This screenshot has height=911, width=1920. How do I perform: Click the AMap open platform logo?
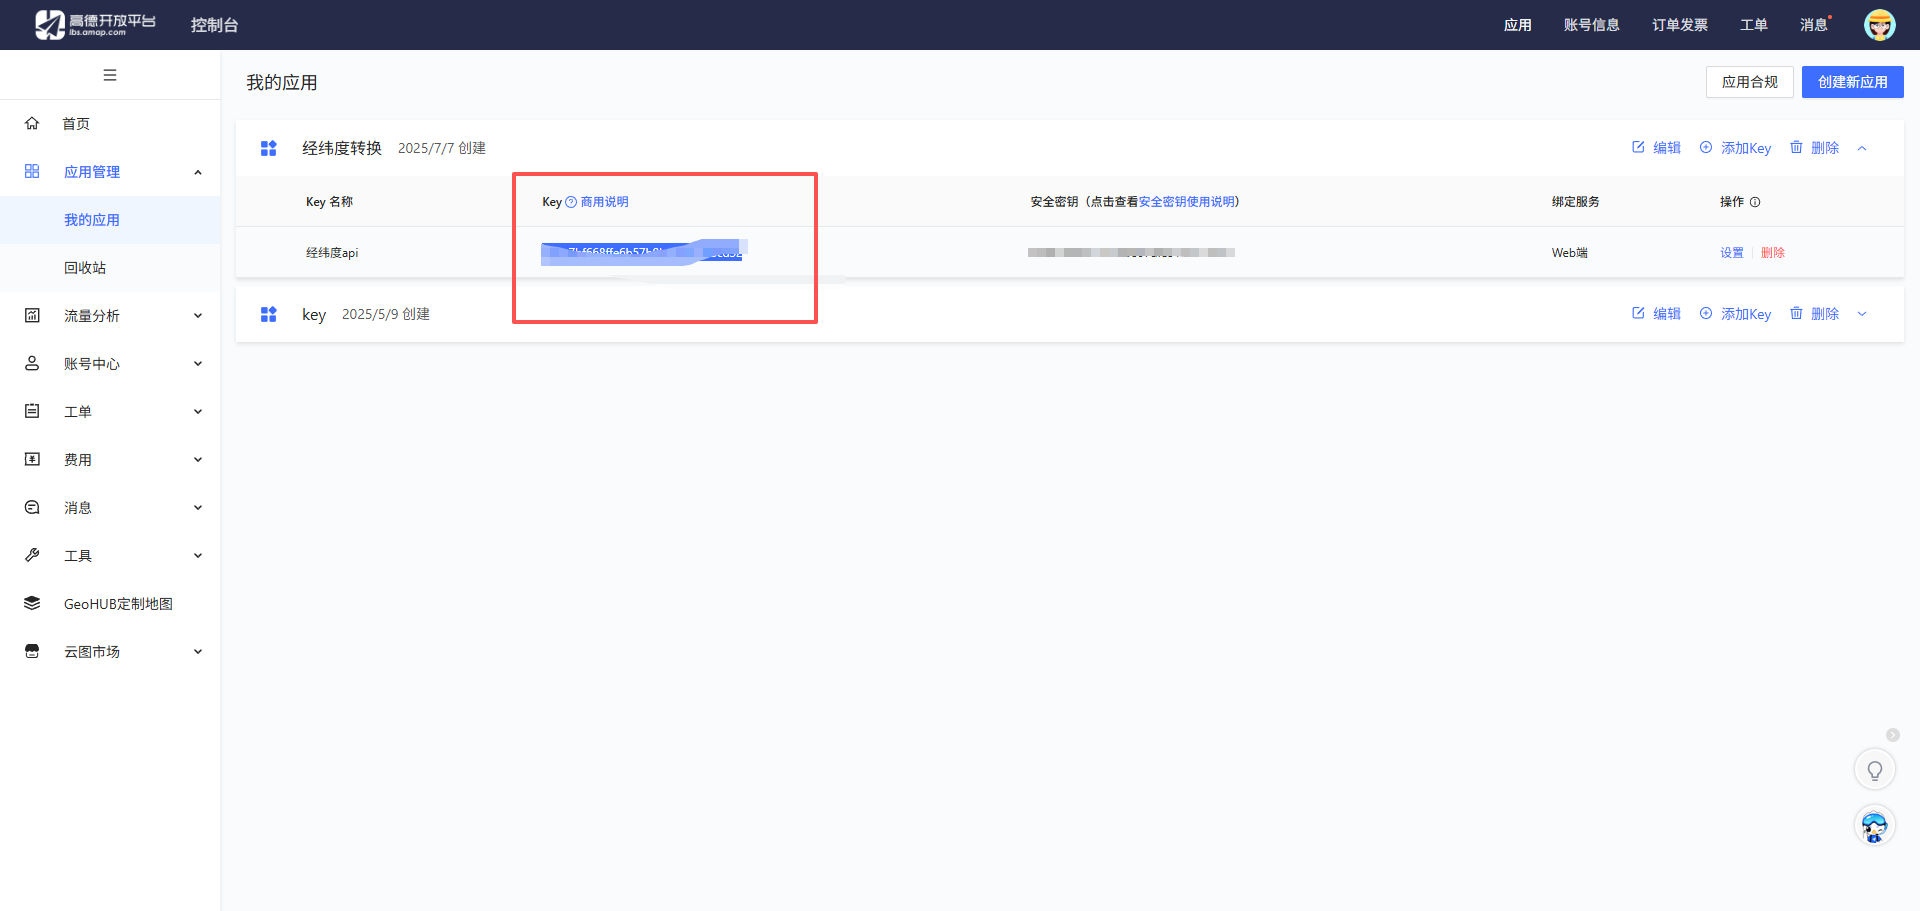[95, 25]
